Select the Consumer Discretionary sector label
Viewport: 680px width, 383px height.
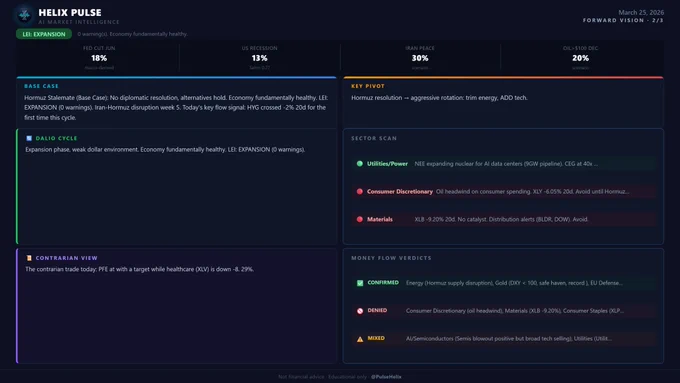[399, 191]
